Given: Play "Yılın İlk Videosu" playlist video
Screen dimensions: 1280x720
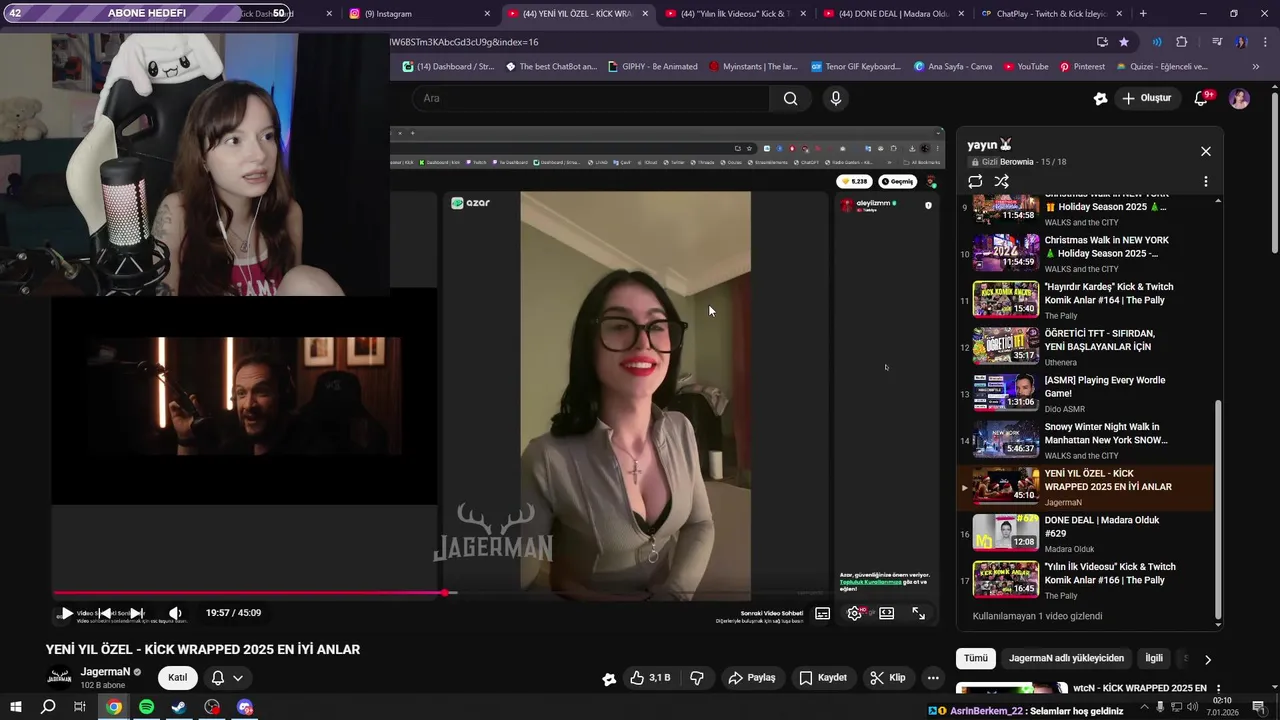Looking at the screenshot, I should point(1085,580).
